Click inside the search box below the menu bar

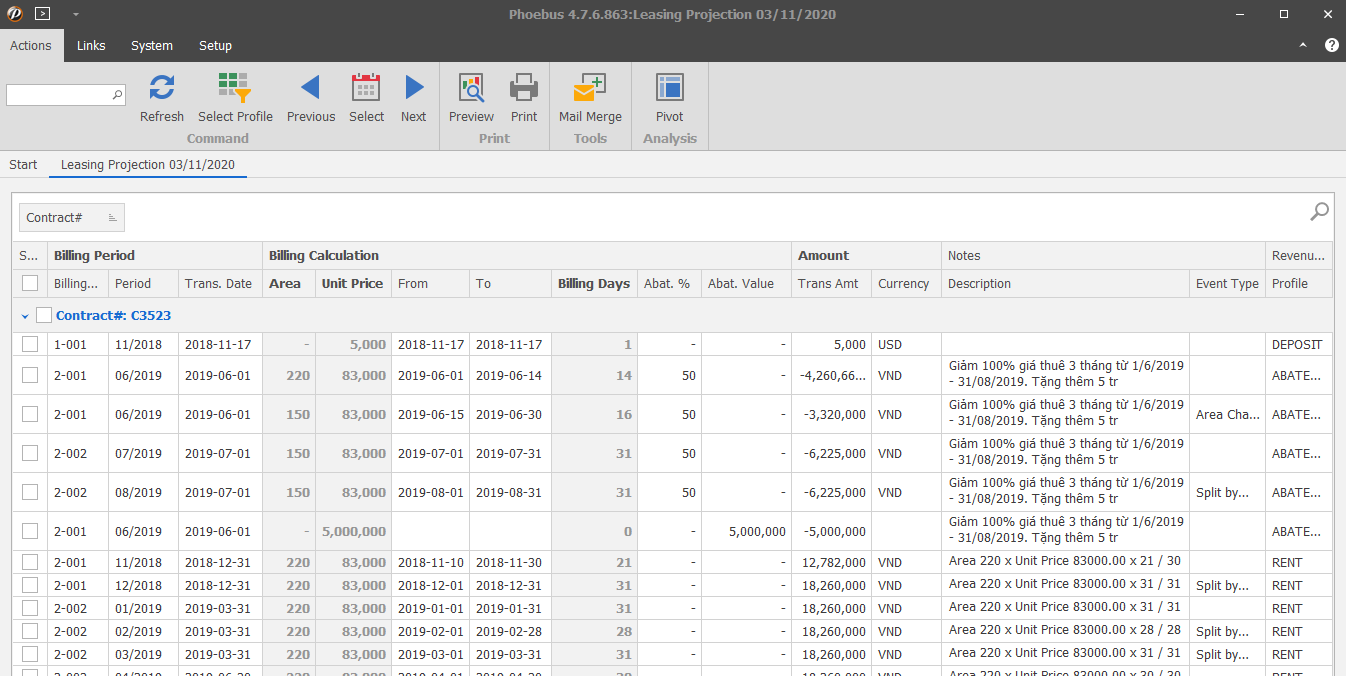[60, 93]
